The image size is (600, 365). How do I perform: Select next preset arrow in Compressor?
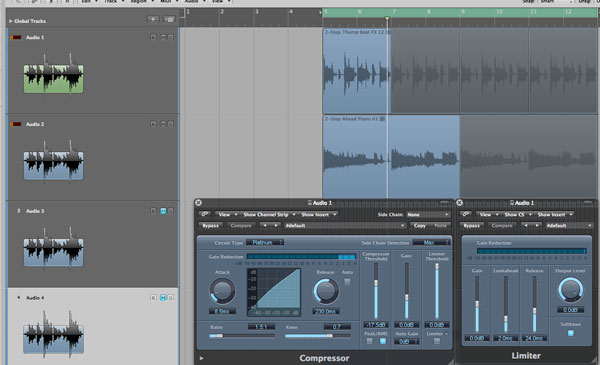pyautogui.click(x=276, y=225)
